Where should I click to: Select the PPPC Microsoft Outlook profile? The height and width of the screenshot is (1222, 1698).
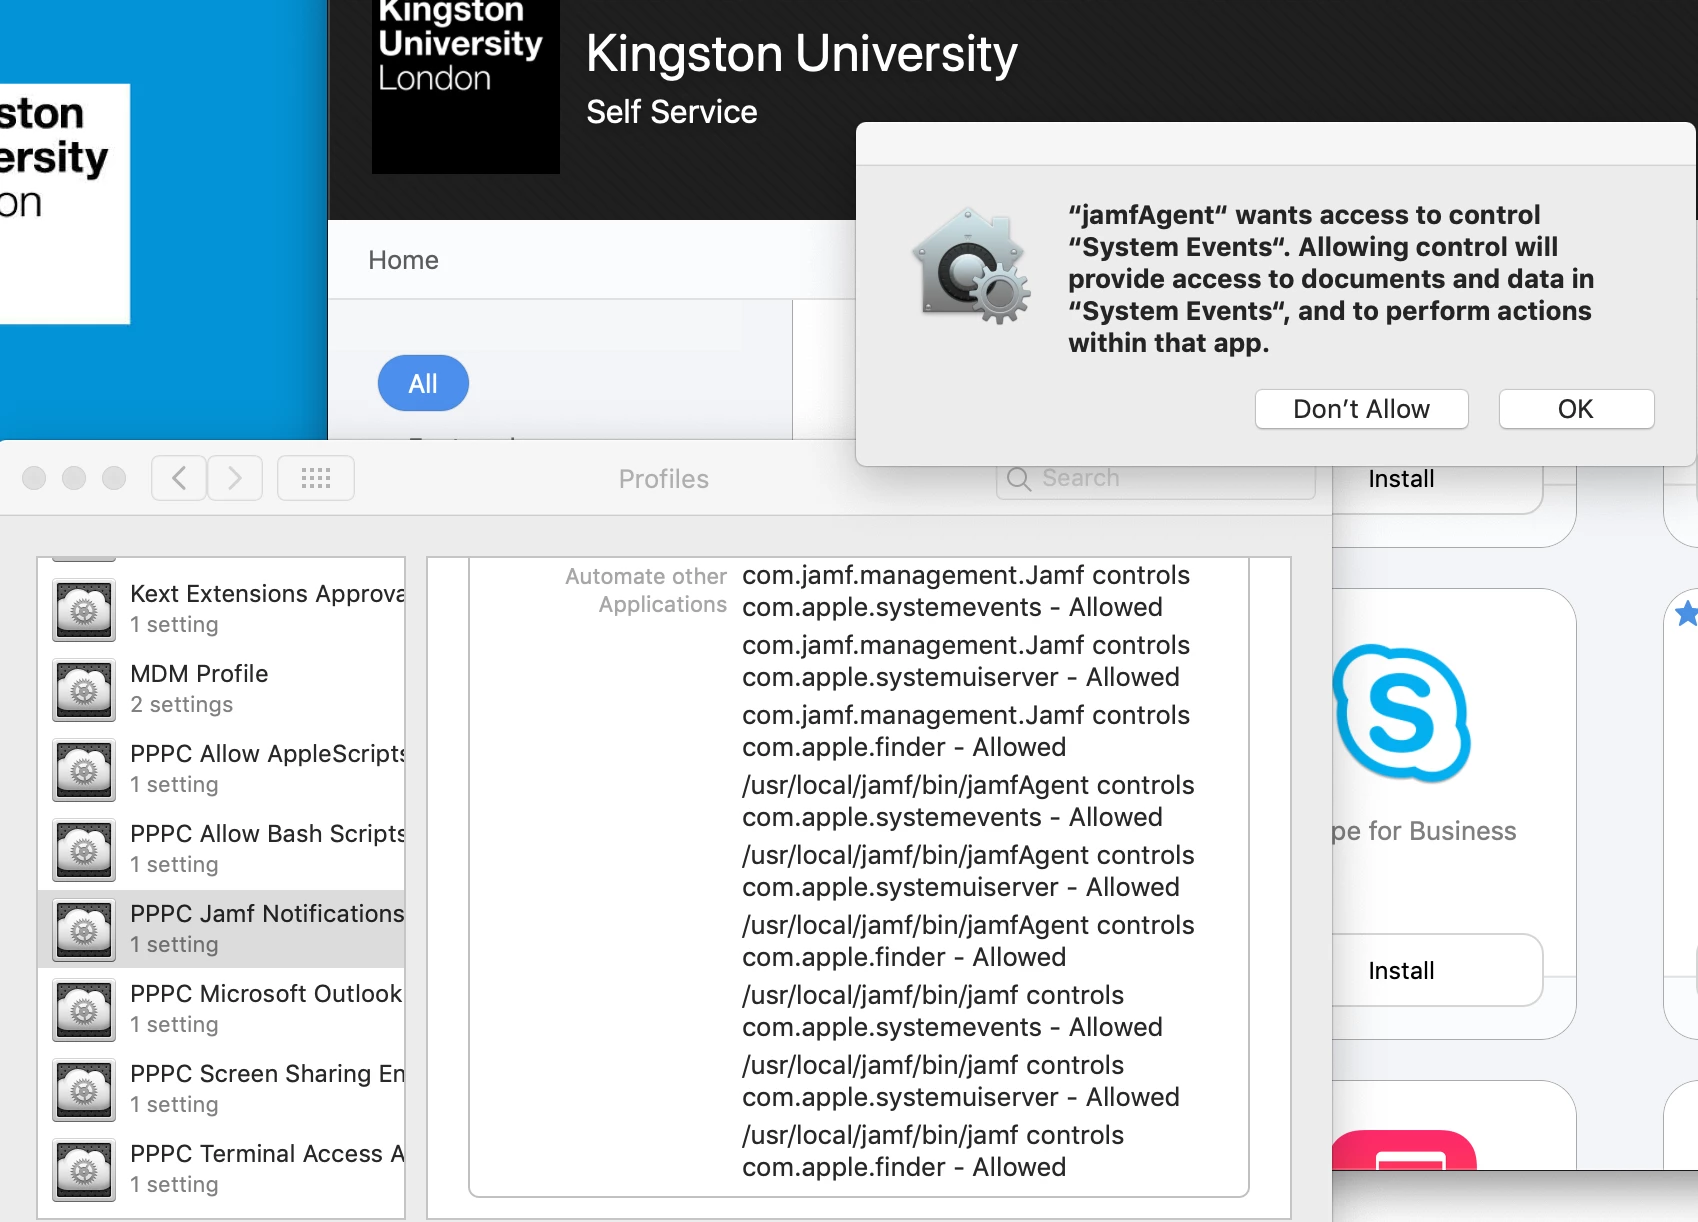pos(221,1009)
